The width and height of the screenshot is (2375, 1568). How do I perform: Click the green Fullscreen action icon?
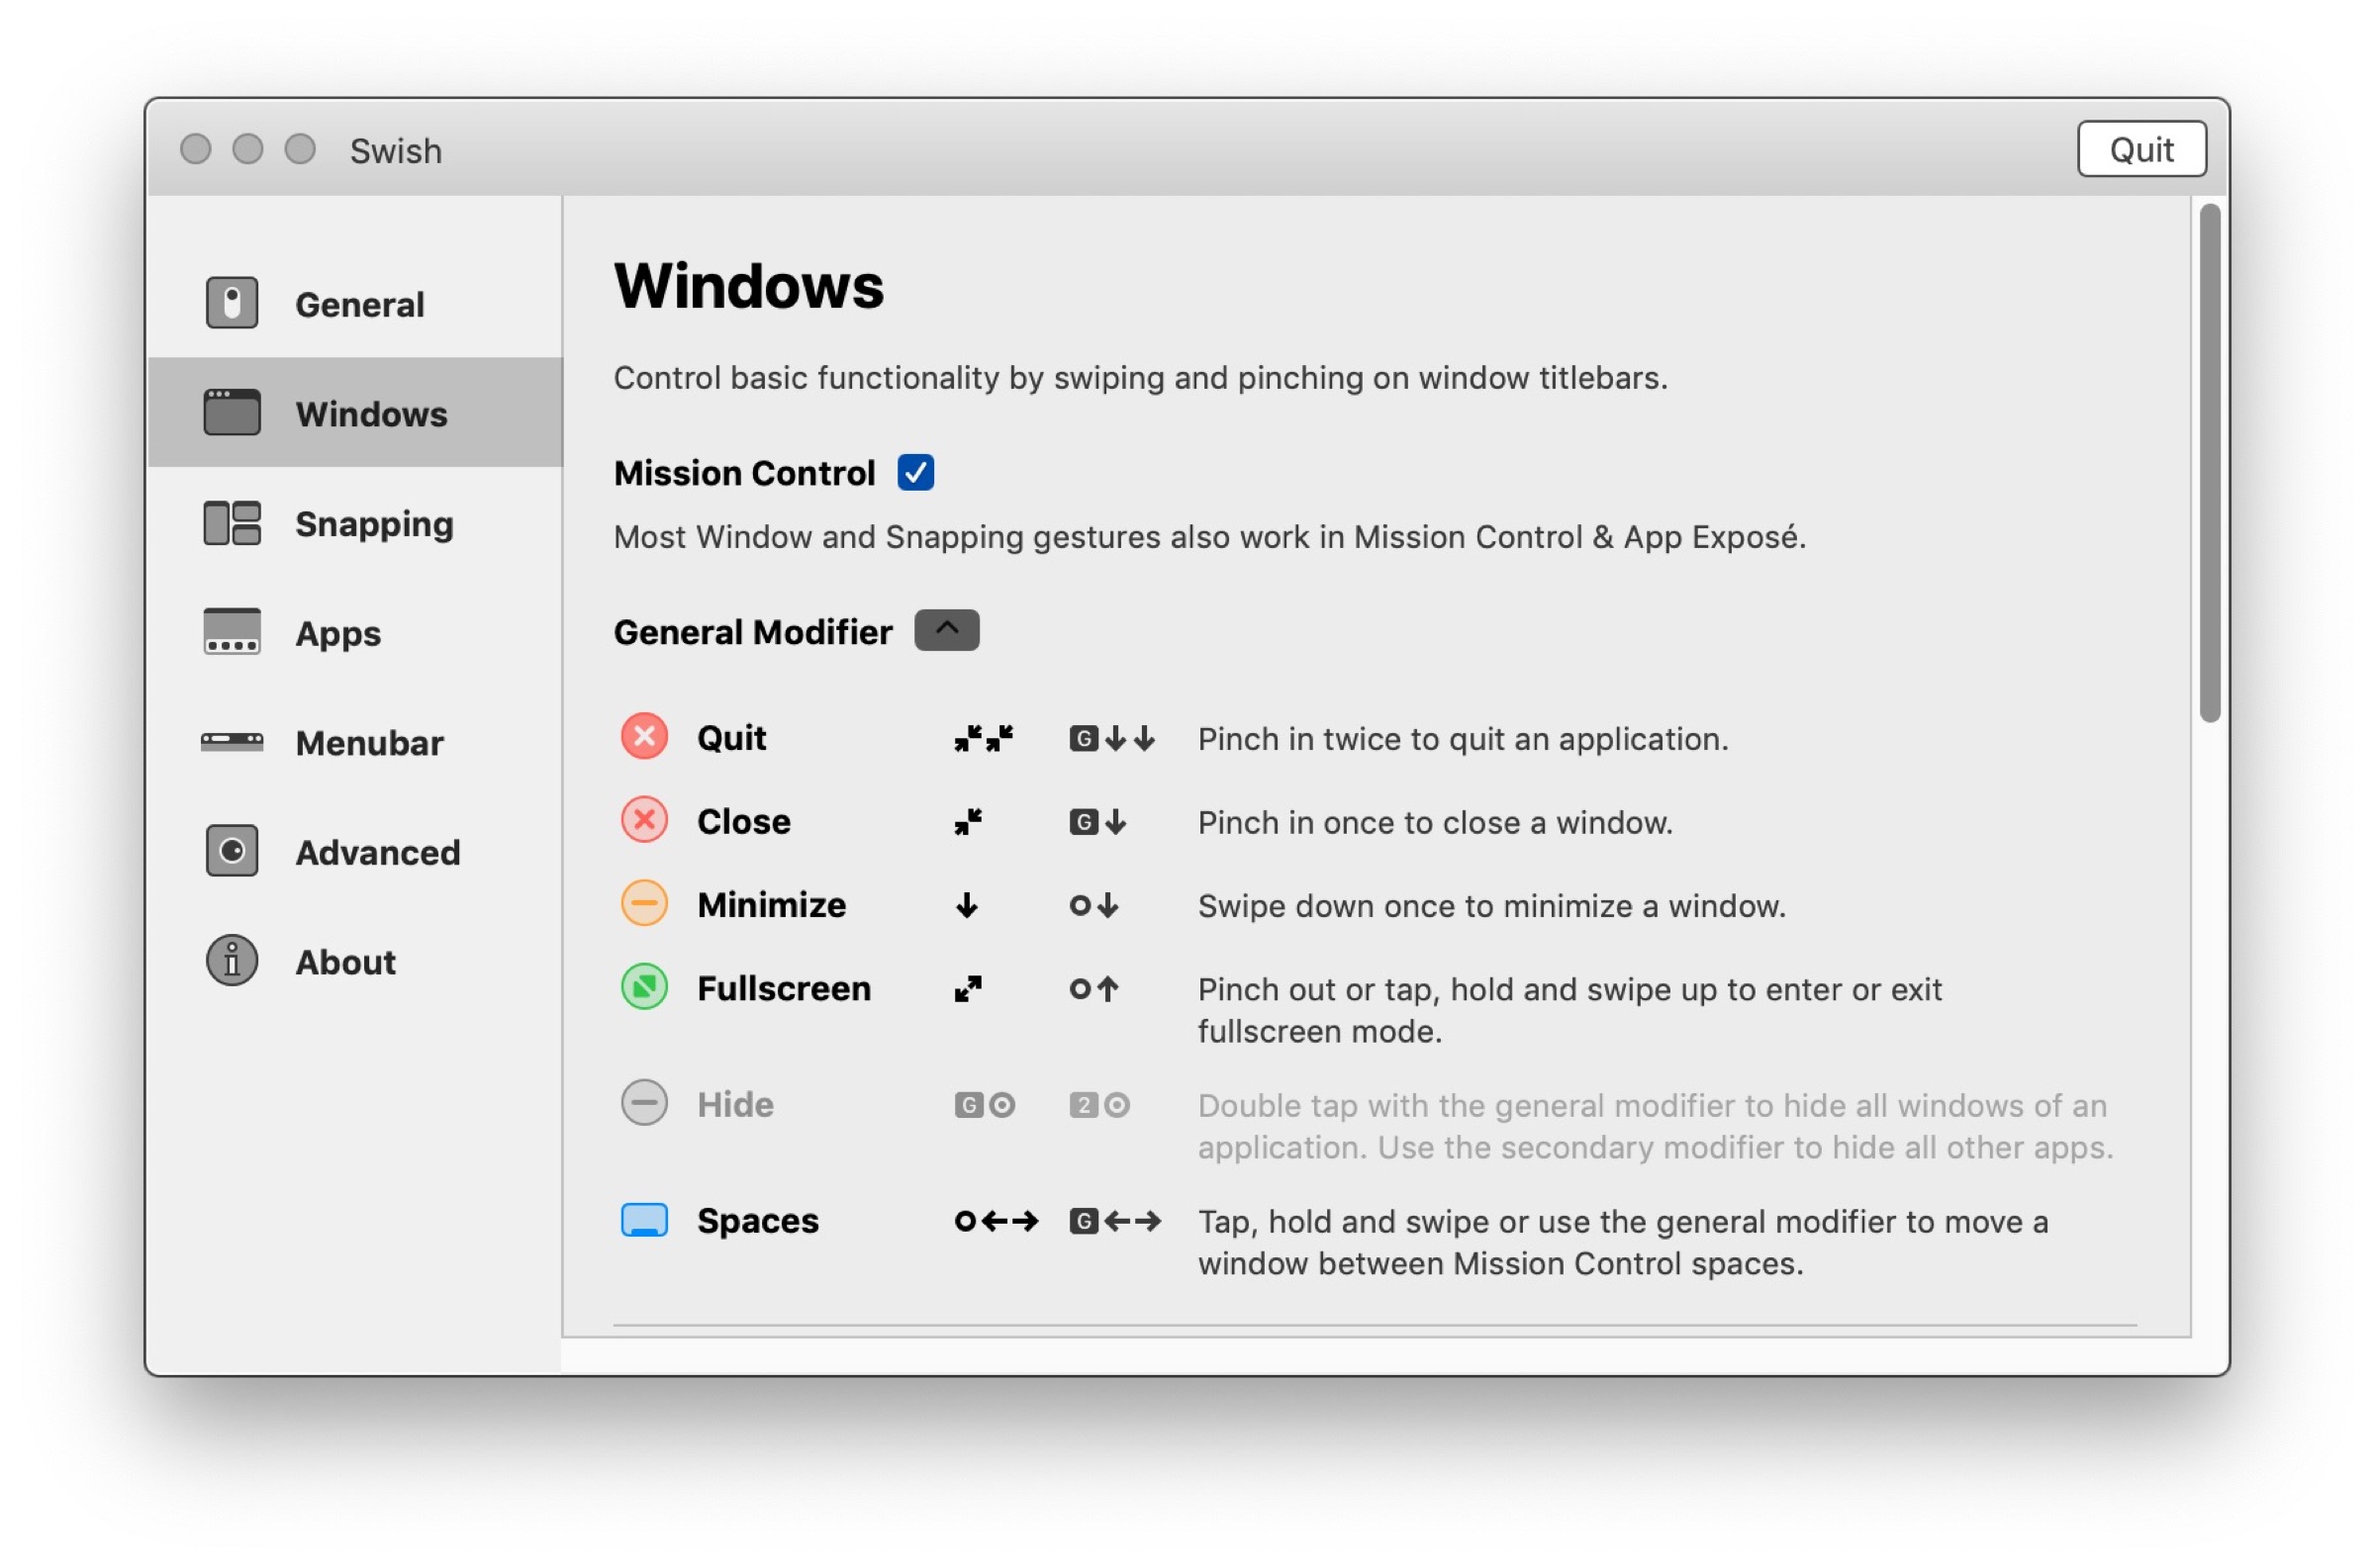pos(644,988)
